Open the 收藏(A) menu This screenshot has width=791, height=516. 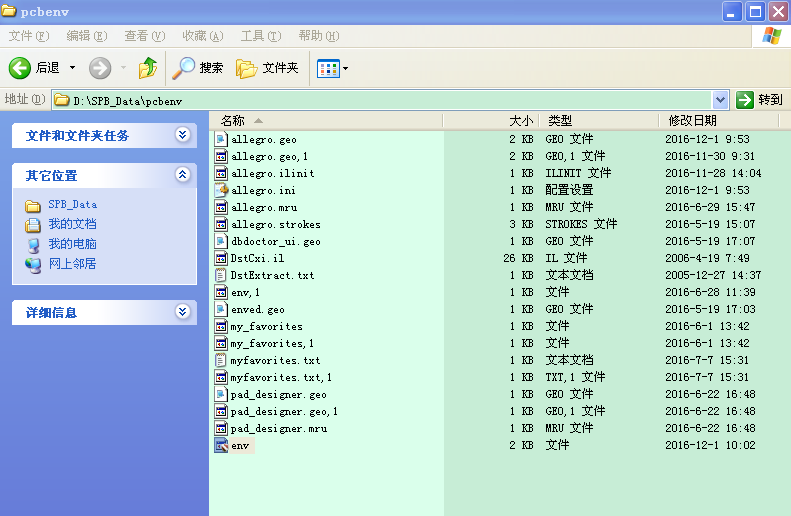pos(203,36)
